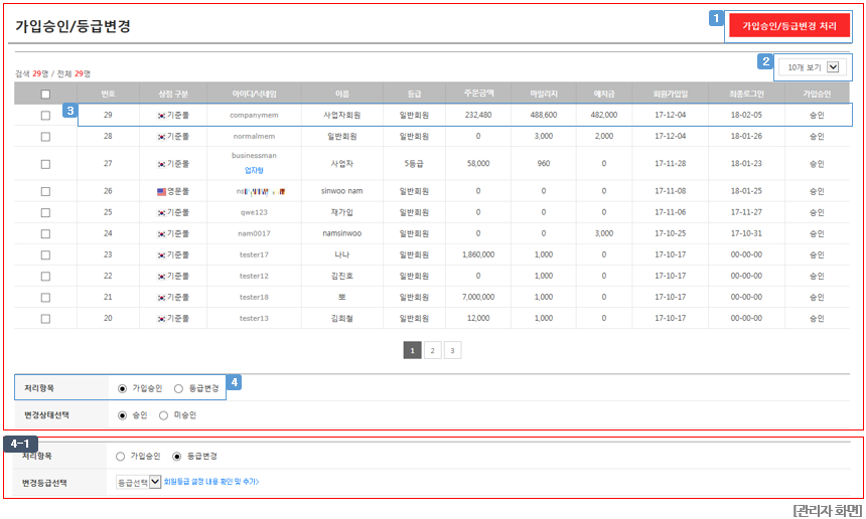Go to page 2 of member list
866x519 pixels.
[432, 350]
